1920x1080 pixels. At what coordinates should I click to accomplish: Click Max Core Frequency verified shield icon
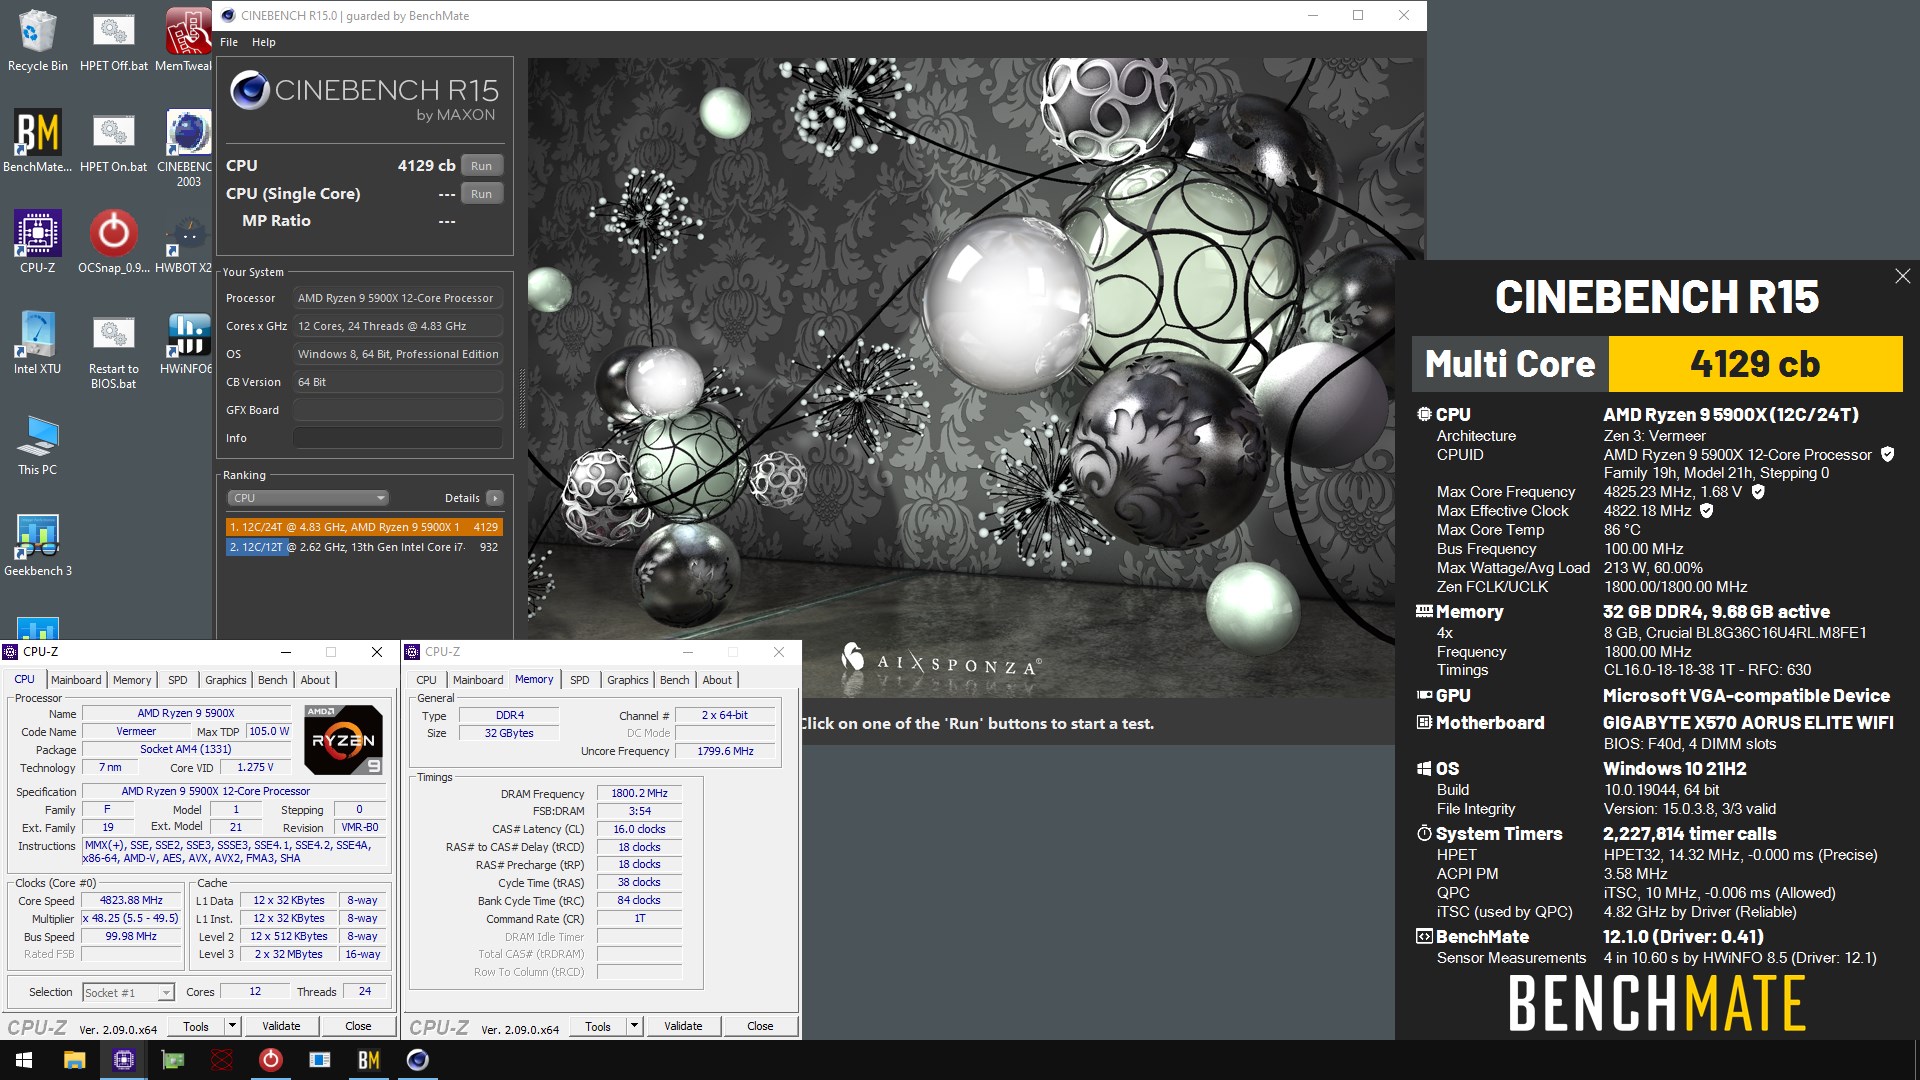pos(1758,492)
